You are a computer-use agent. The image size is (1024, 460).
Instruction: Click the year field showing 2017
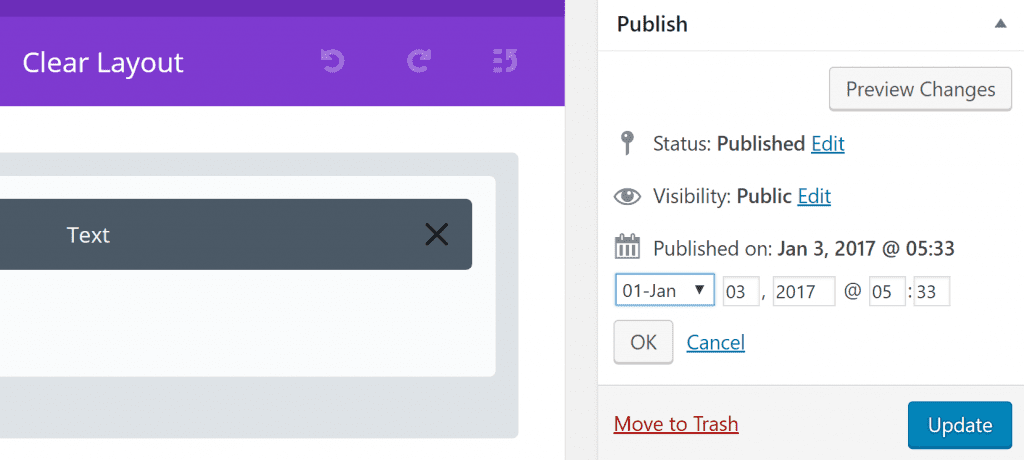[x=804, y=291]
